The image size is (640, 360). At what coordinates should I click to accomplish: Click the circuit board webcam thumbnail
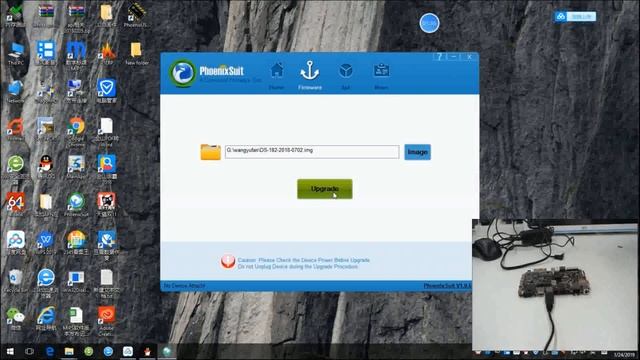tap(555, 285)
